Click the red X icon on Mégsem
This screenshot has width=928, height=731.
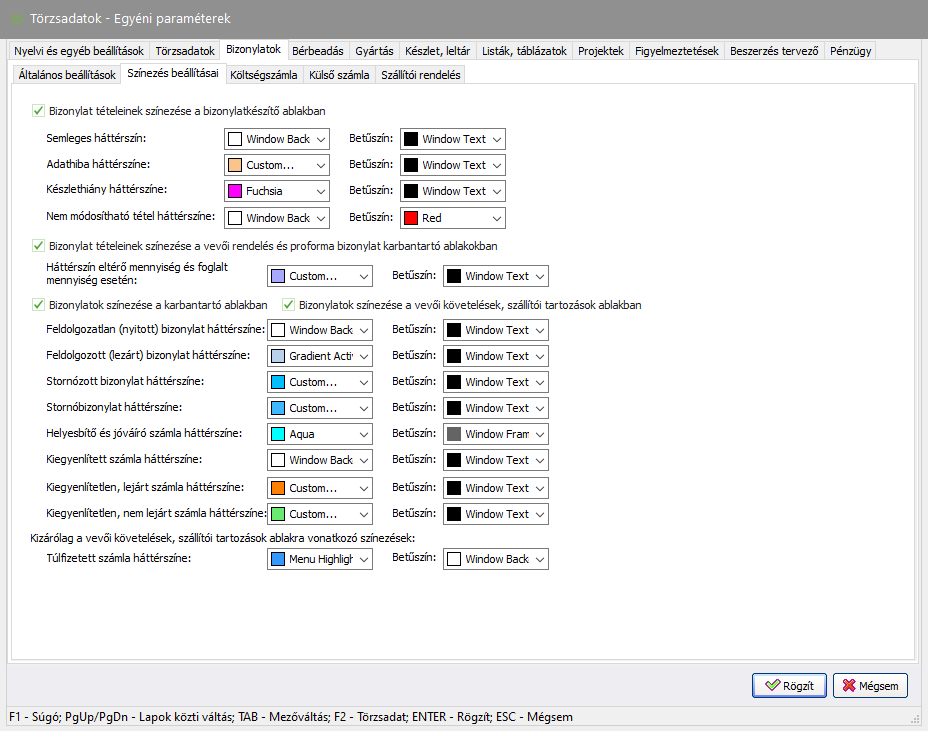(x=850, y=686)
